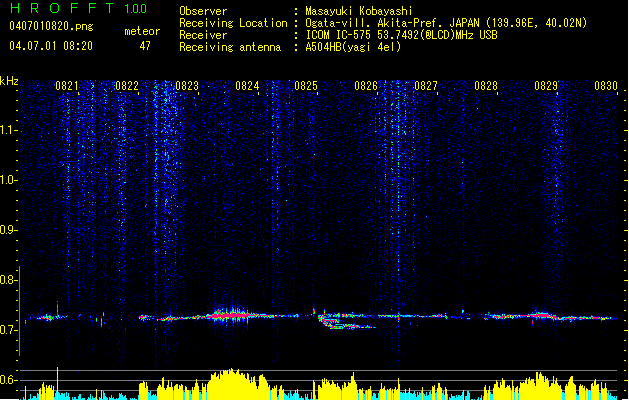
Task: Click the curved echo trail below 0.7 after 0825
Action: pyautogui.click(x=347, y=323)
